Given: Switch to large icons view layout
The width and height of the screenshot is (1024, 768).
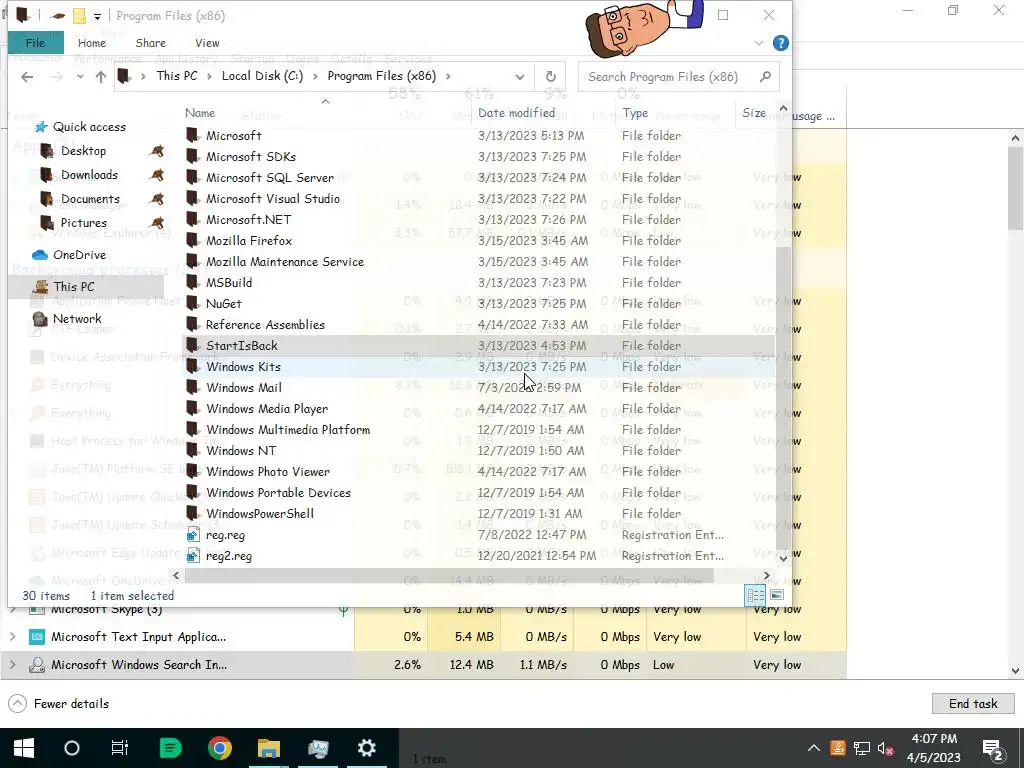Looking at the screenshot, I should (x=776, y=595).
